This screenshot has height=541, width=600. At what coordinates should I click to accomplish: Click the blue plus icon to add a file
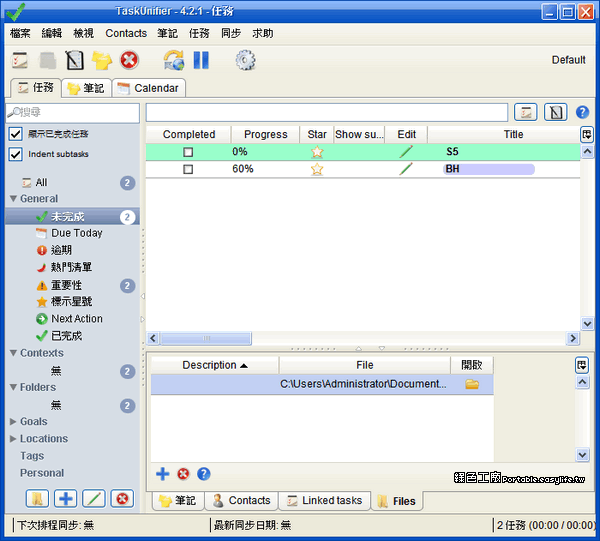(163, 474)
